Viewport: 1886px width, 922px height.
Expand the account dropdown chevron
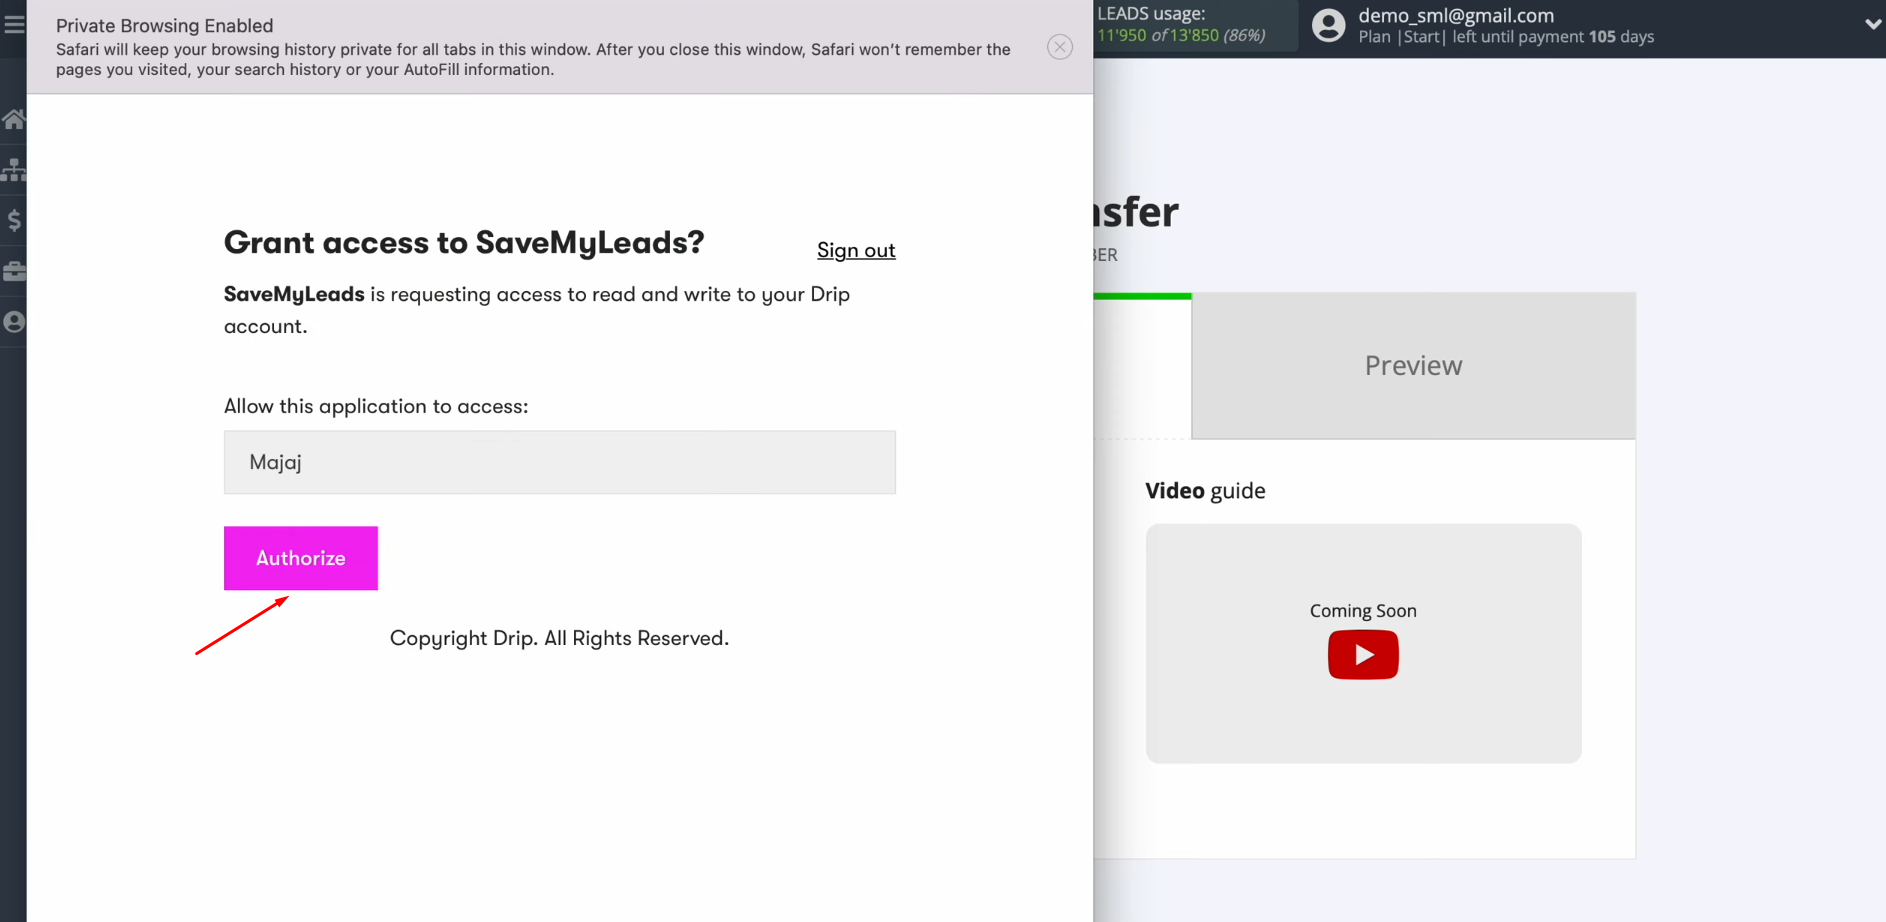[1872, 24]
